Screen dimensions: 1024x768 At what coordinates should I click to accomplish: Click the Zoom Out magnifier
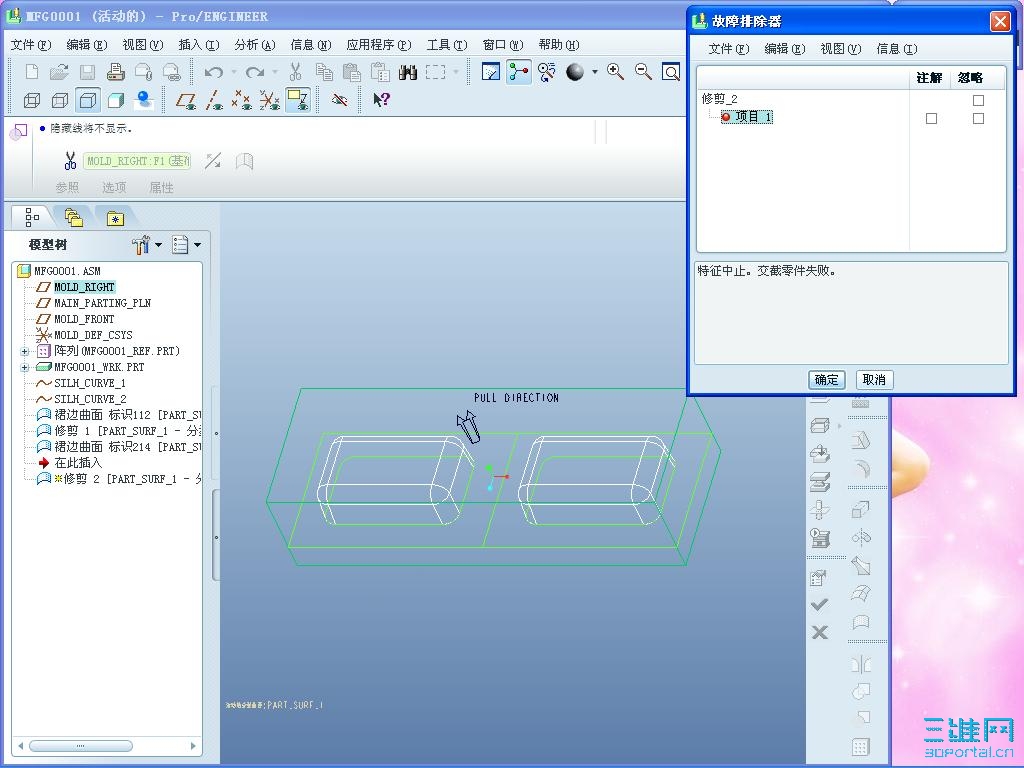(643, 71)
